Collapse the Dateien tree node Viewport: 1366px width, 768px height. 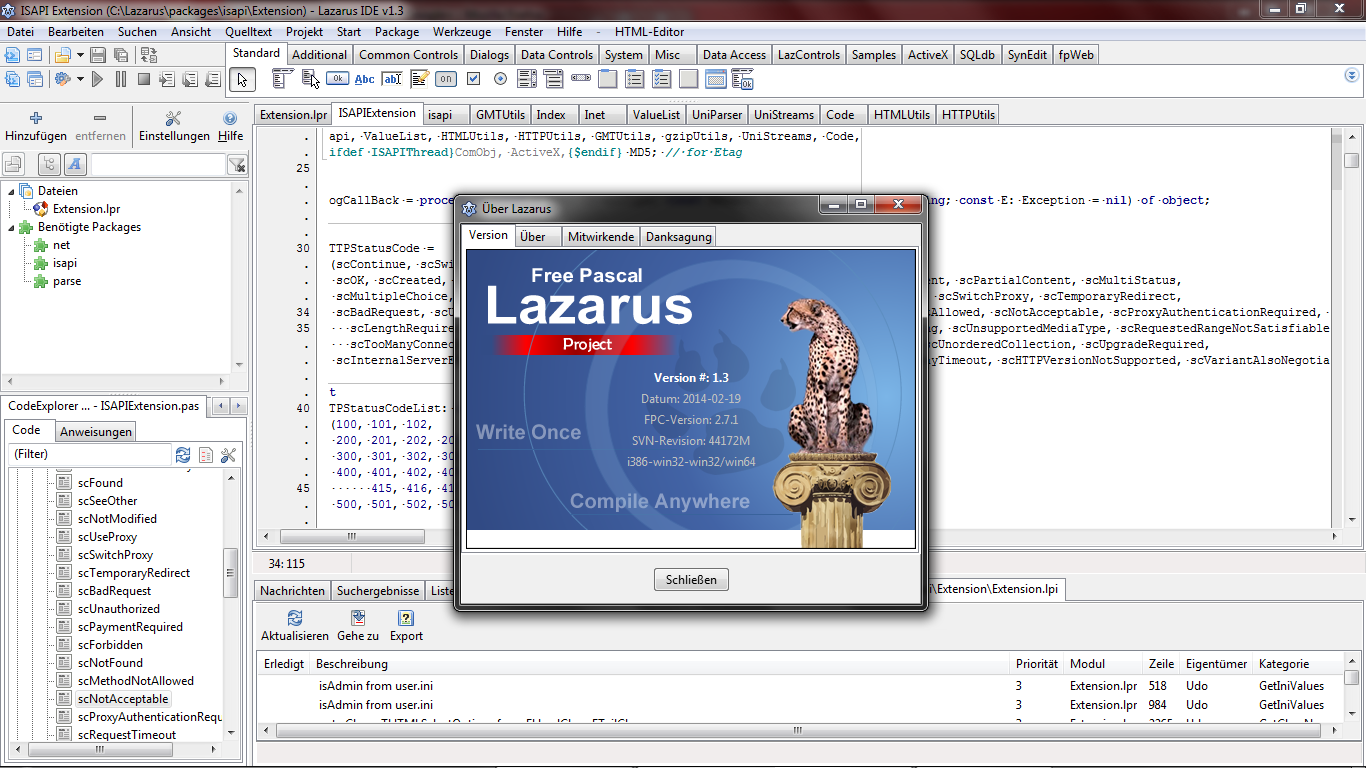[x=12, y=191]
